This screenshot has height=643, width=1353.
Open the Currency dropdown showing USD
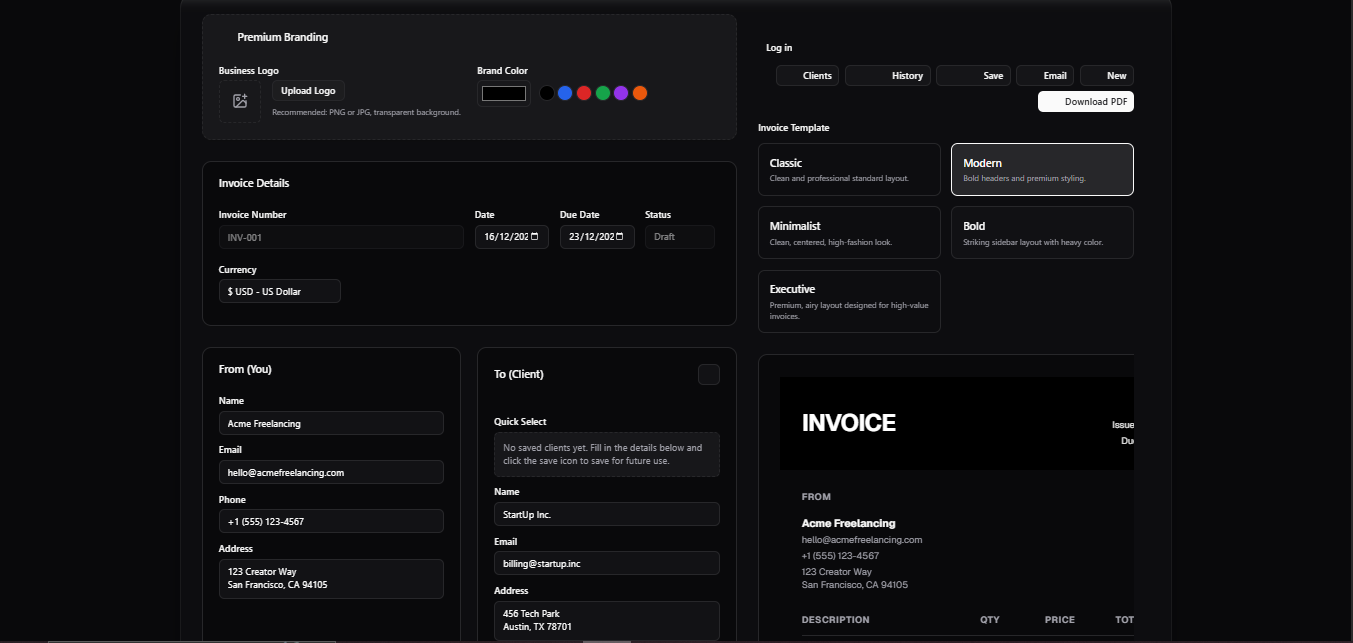pyautogui.click(x=279, y=291)
